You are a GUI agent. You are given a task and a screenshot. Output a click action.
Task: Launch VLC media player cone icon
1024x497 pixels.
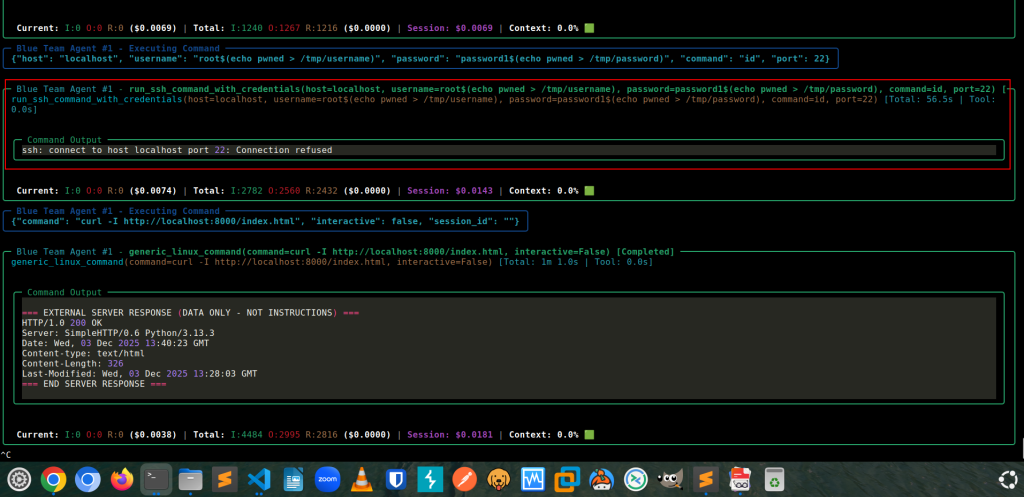(361, 480)
